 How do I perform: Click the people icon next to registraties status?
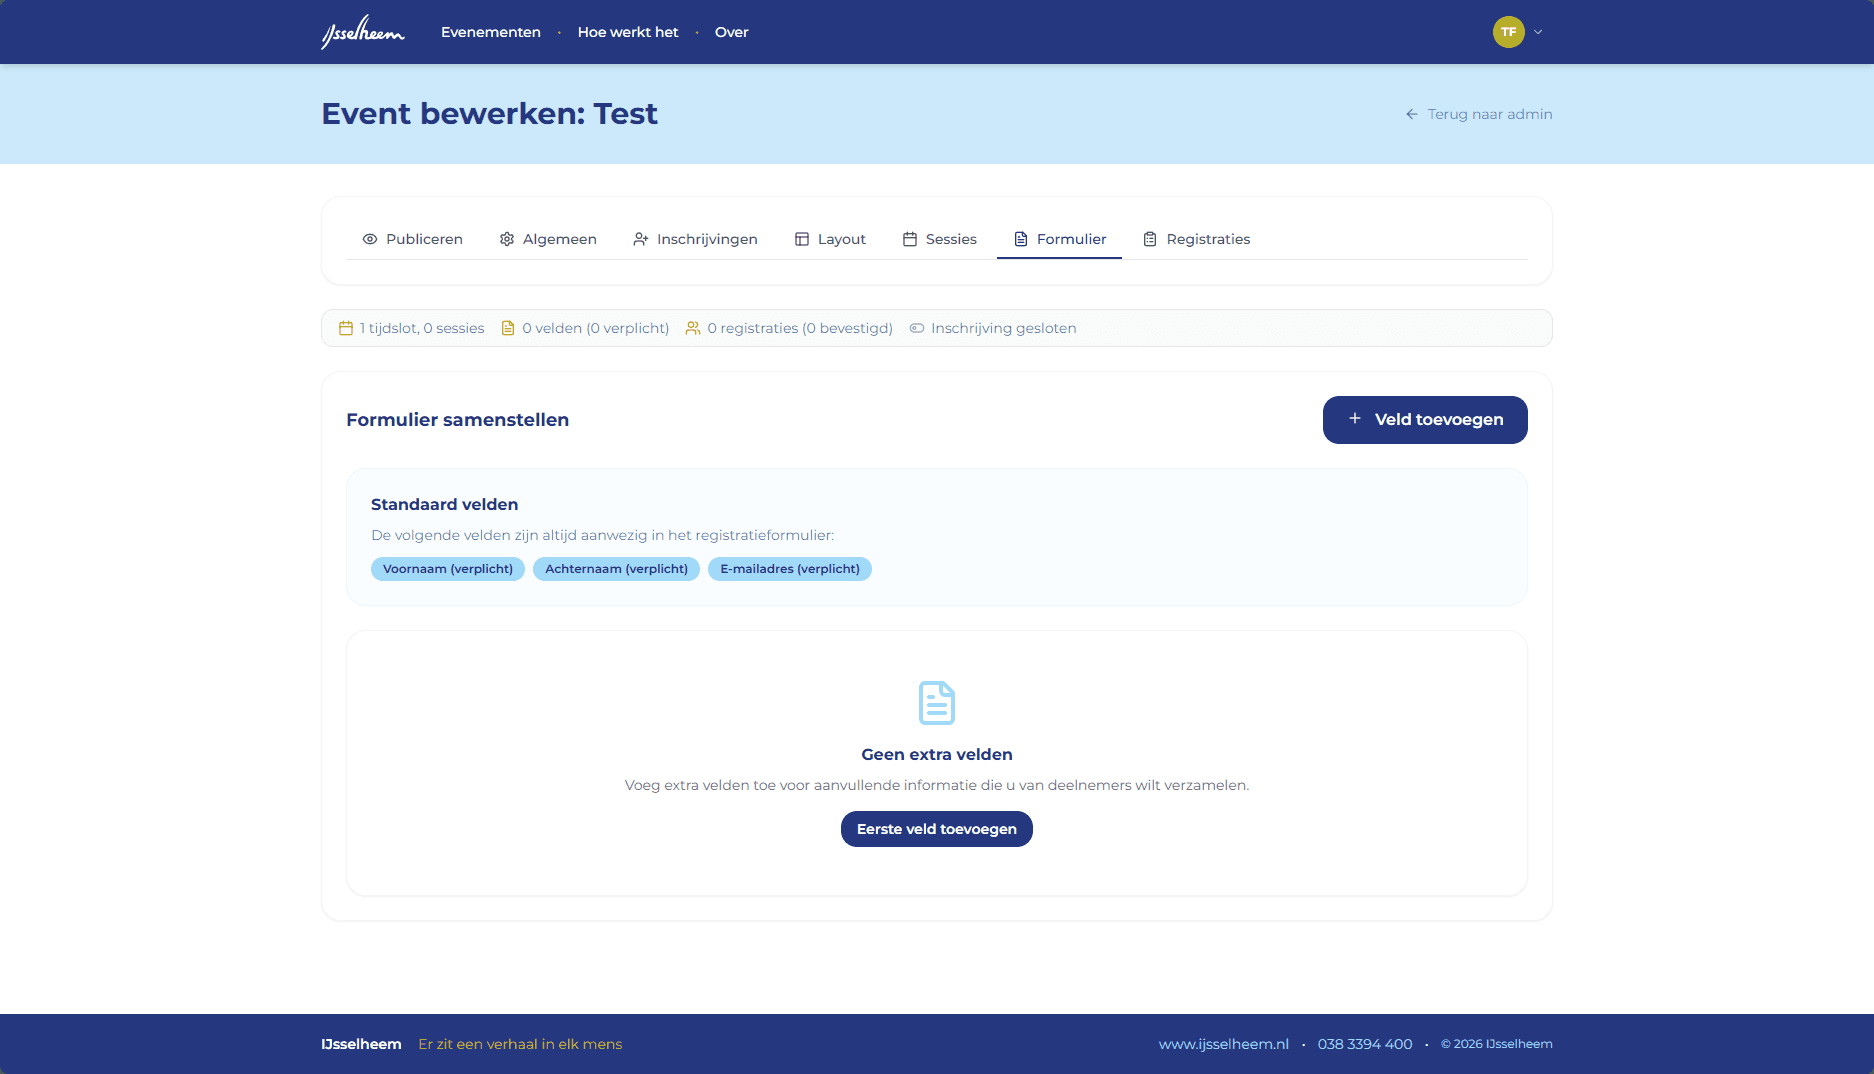[x=693, y=328]
